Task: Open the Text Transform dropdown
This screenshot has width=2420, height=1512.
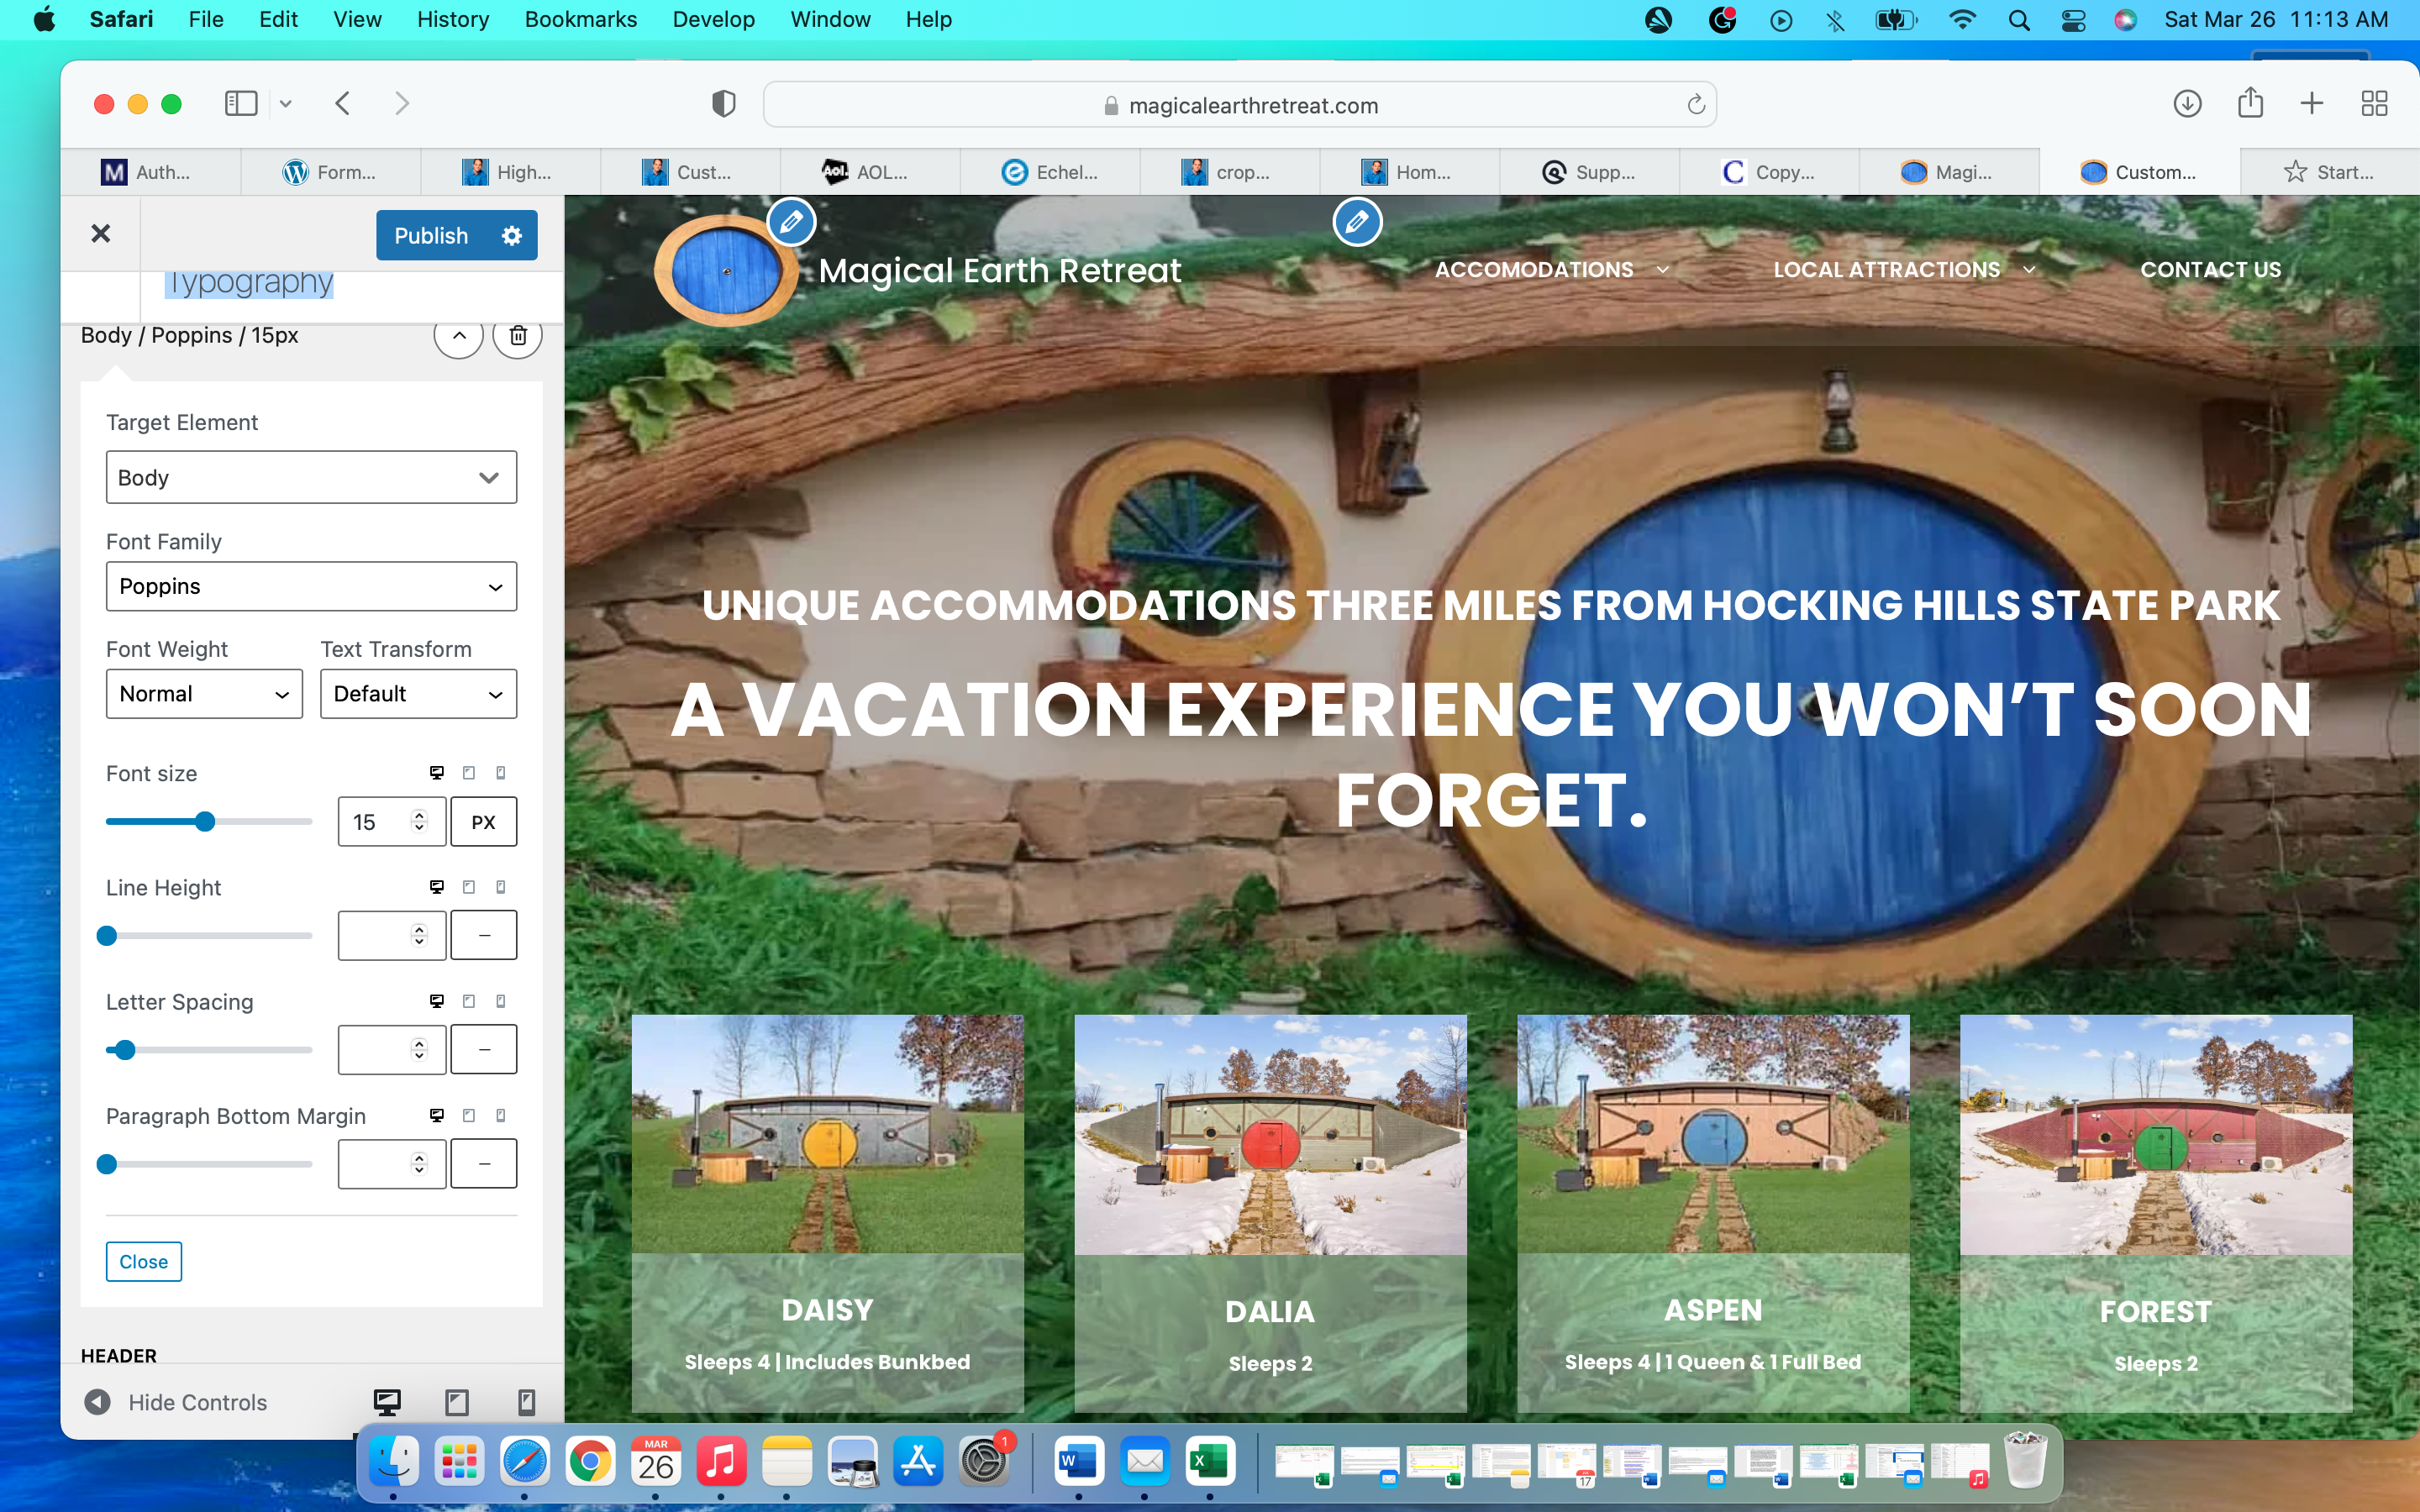Action: (x=418, y=694)
